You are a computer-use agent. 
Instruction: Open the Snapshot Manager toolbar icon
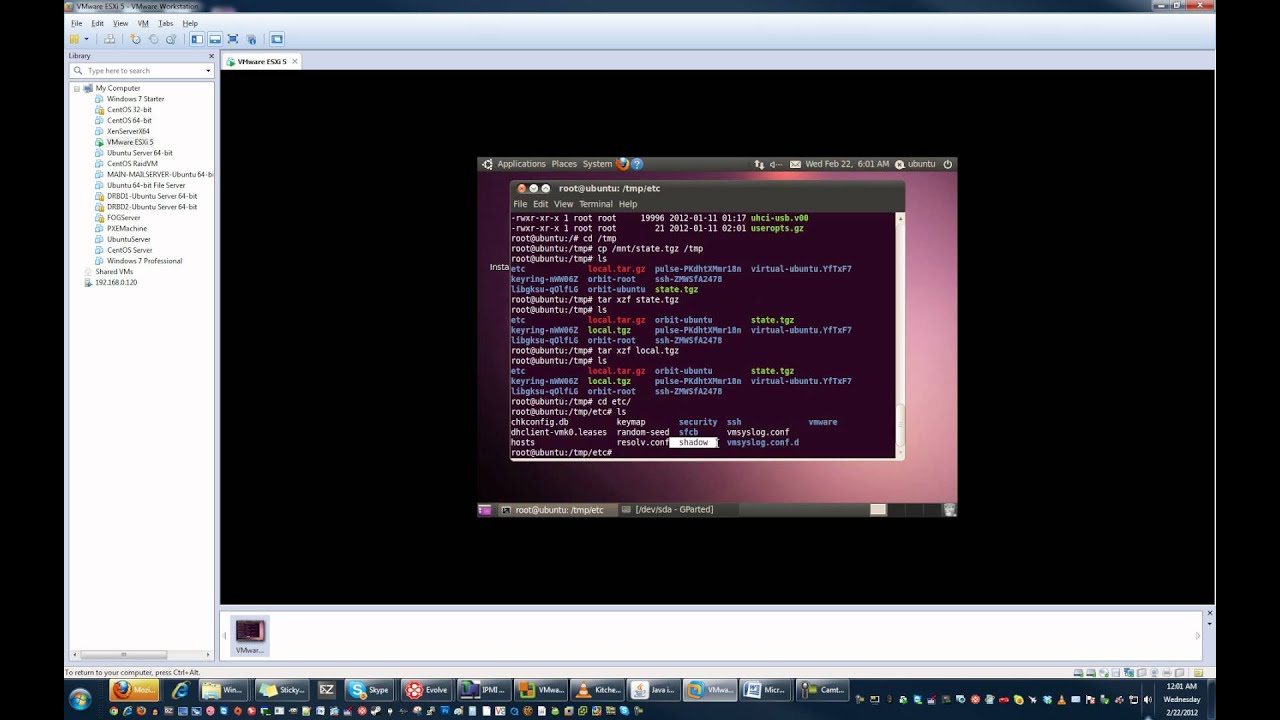pos(171,39)
